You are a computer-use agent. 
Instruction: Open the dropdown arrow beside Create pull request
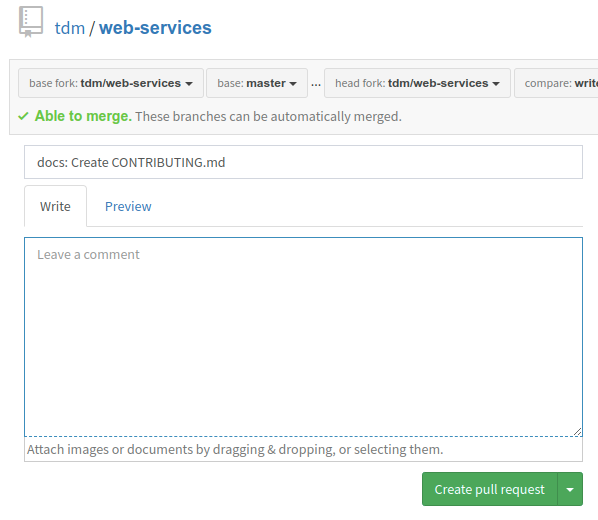(x=570, y=489)
